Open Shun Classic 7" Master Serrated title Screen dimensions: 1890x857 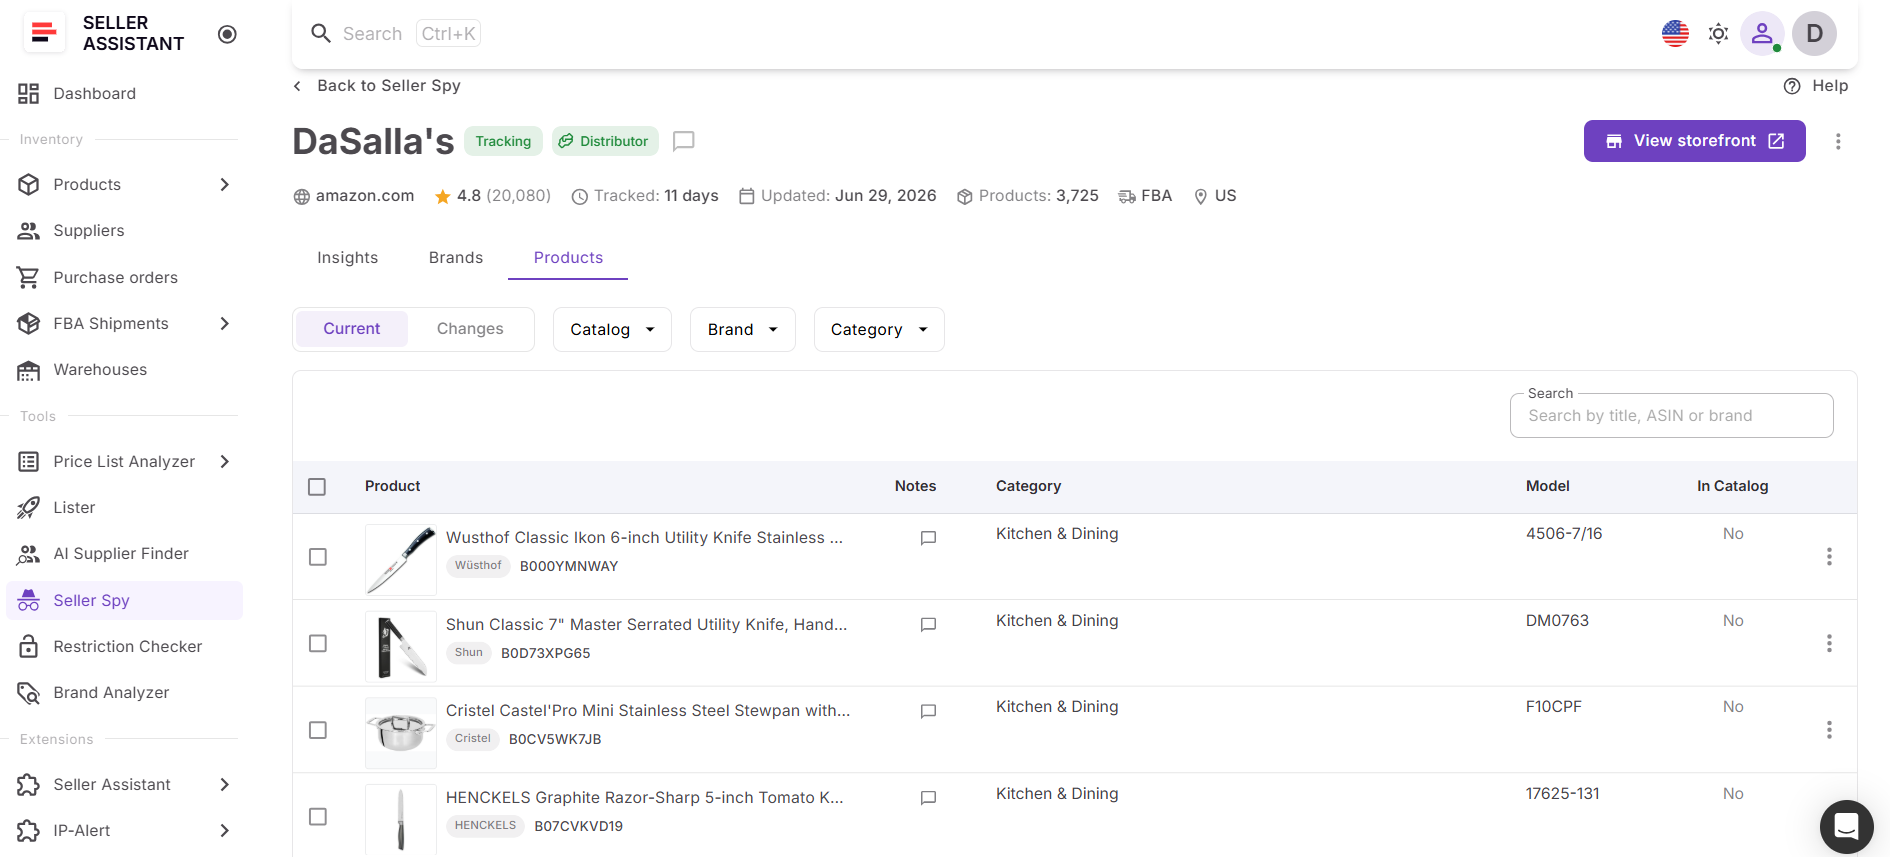point(646,624)
